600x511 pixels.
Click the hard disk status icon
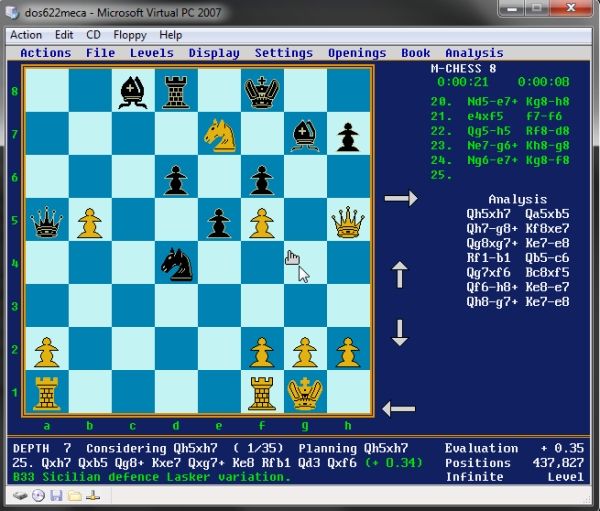[x=20, y=496]
